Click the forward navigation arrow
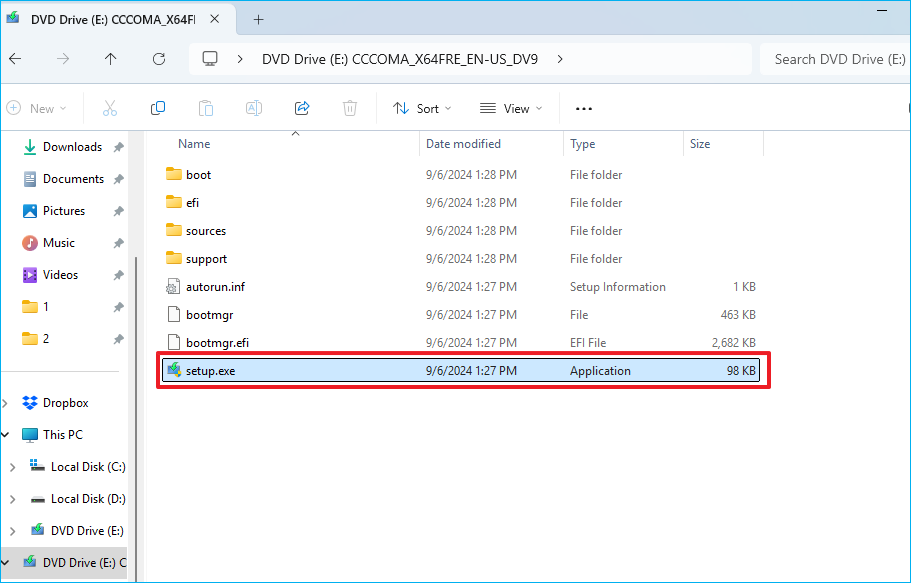The height and width of the screenshot is (583, 911). coord(63,59)
